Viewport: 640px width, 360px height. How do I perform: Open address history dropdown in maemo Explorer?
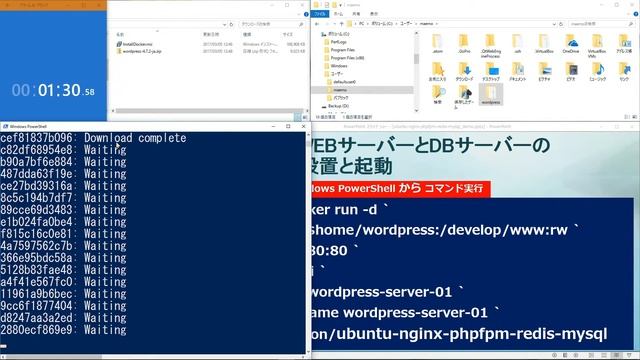click(554, 24)
